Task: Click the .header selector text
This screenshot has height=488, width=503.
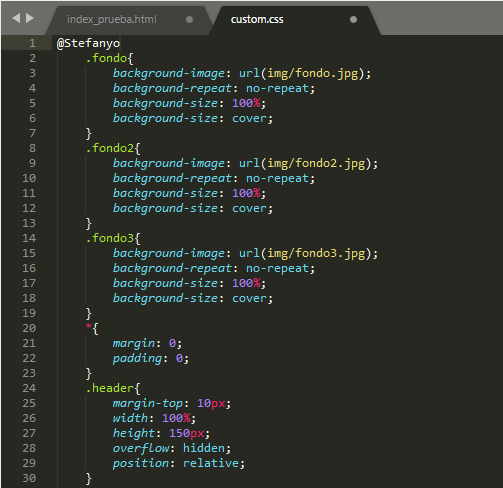Action: pyautogui.click(x=110, y=388)
